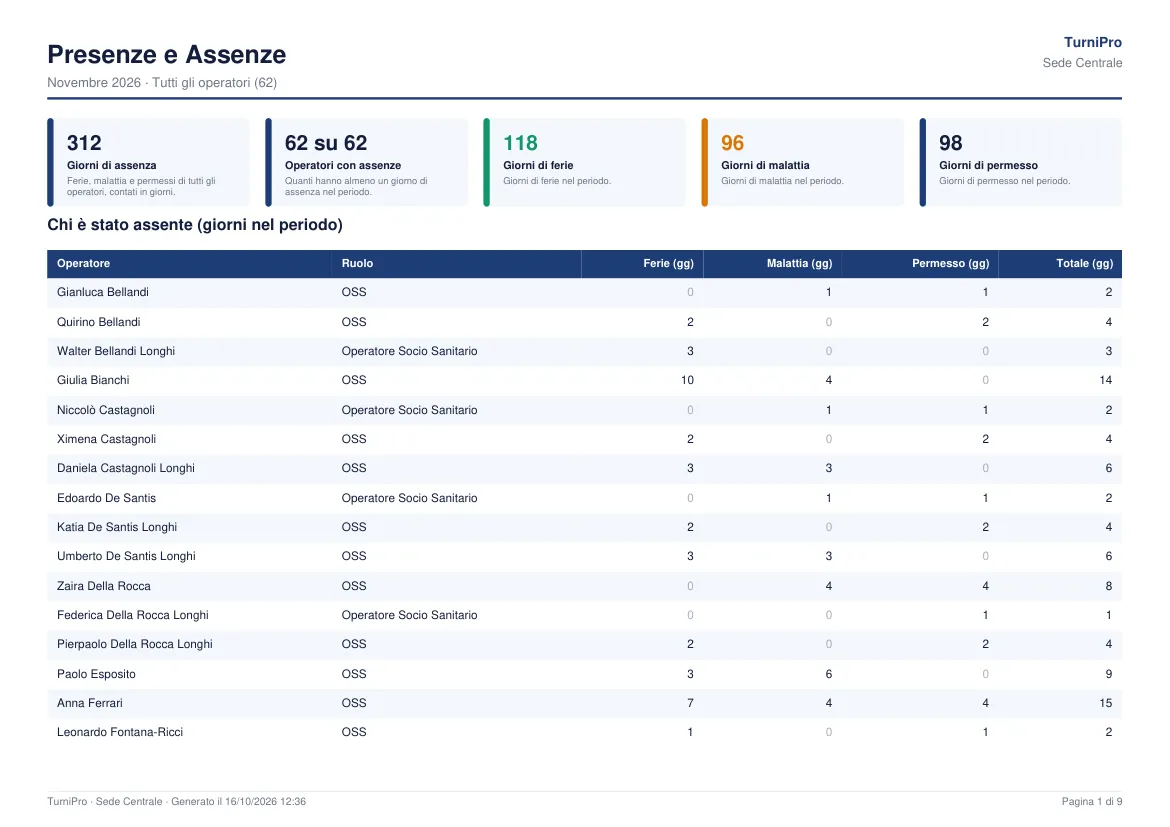
Task: Click the 96 Giorni di malattia card
Action: (x=802, y=162)
